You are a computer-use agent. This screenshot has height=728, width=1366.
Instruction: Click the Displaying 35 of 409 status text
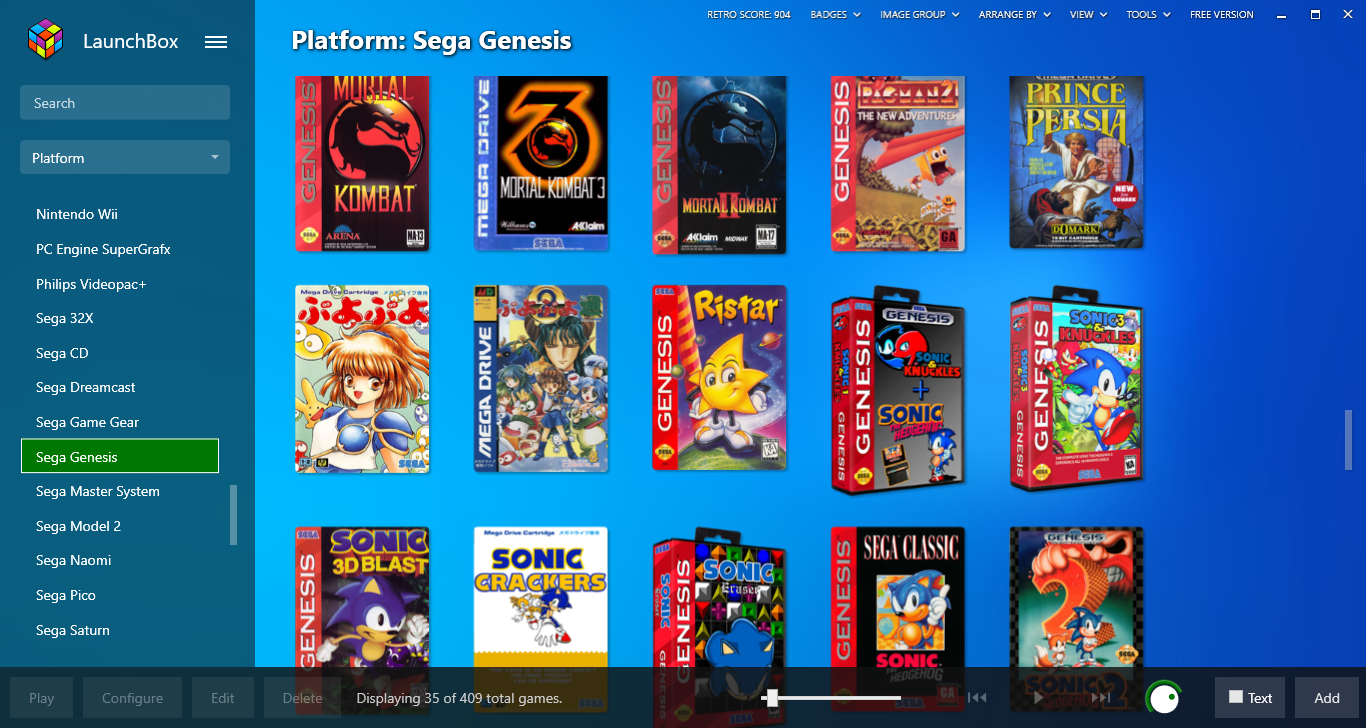(x=459, y=698)
